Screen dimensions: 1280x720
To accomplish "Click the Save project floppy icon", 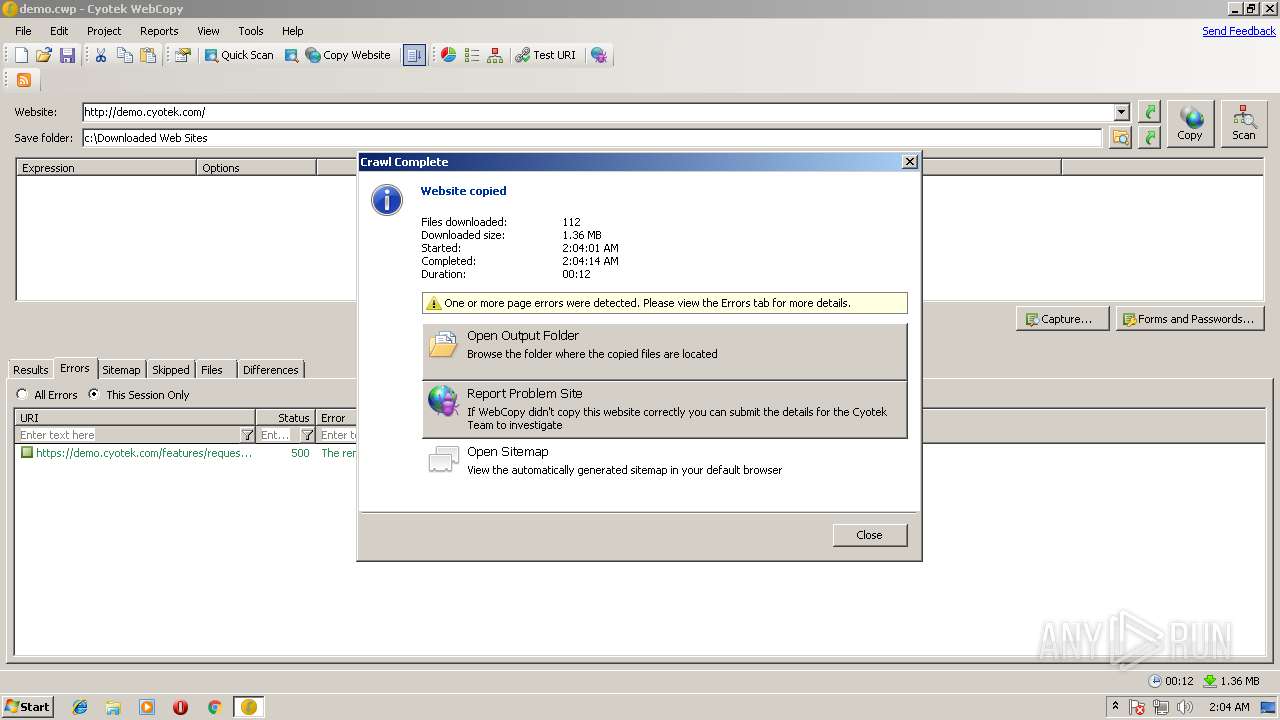I will click(x=67, y=55).
